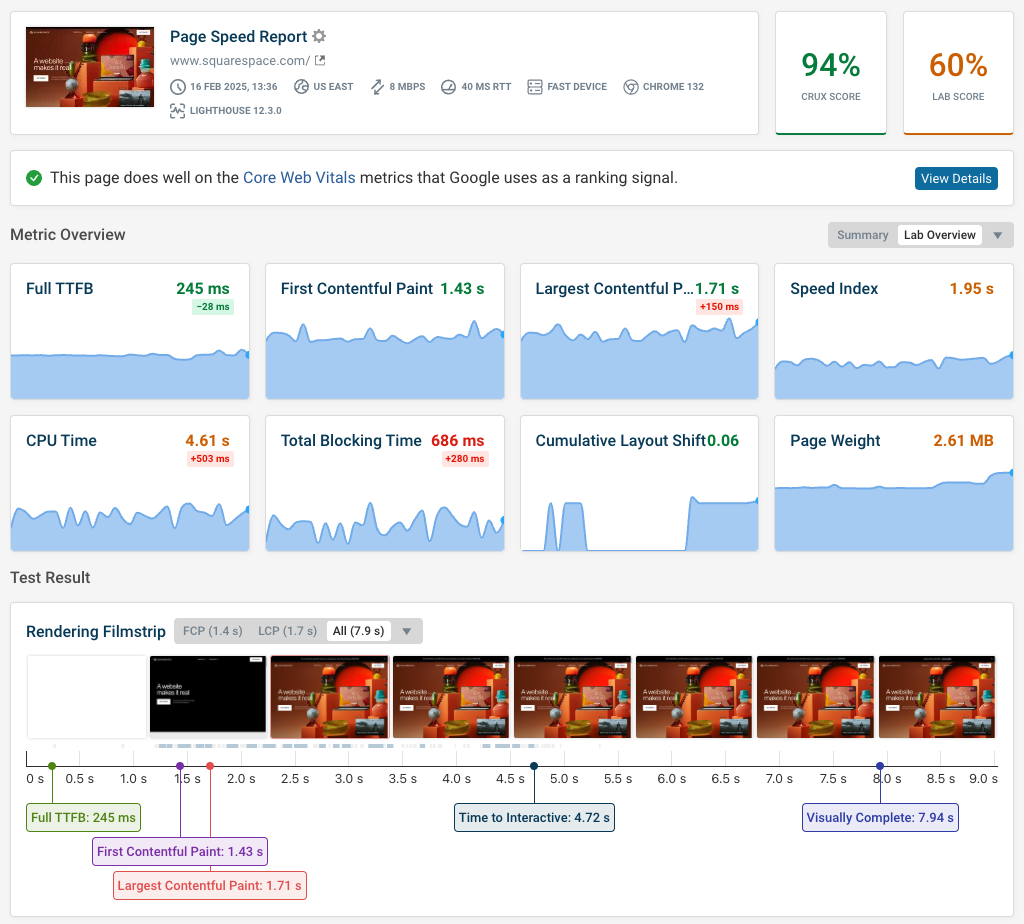Image resolution: width=1024 pixels, height=924 pixels.
Task: Click the red Largest Contentful Paint timeline dot
Action: coord(210,766)
